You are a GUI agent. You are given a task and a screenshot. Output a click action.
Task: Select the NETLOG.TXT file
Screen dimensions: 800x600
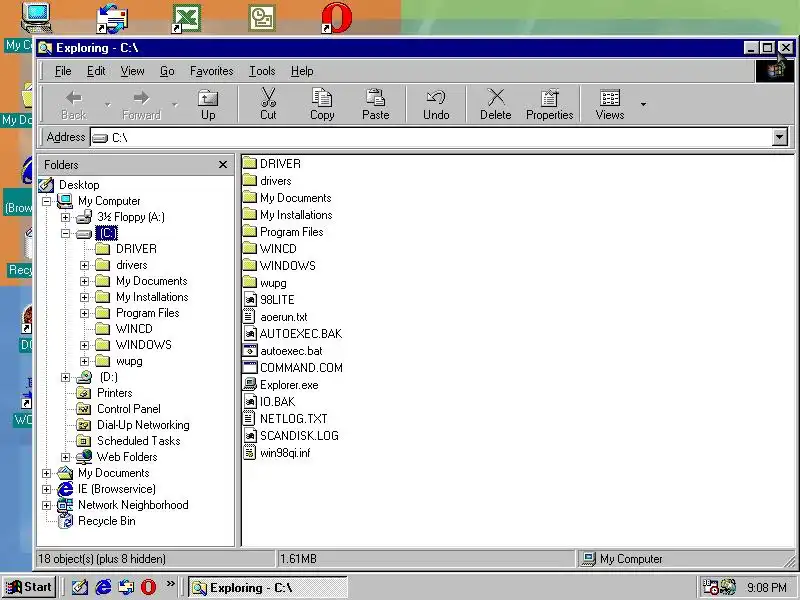point(285,419)
